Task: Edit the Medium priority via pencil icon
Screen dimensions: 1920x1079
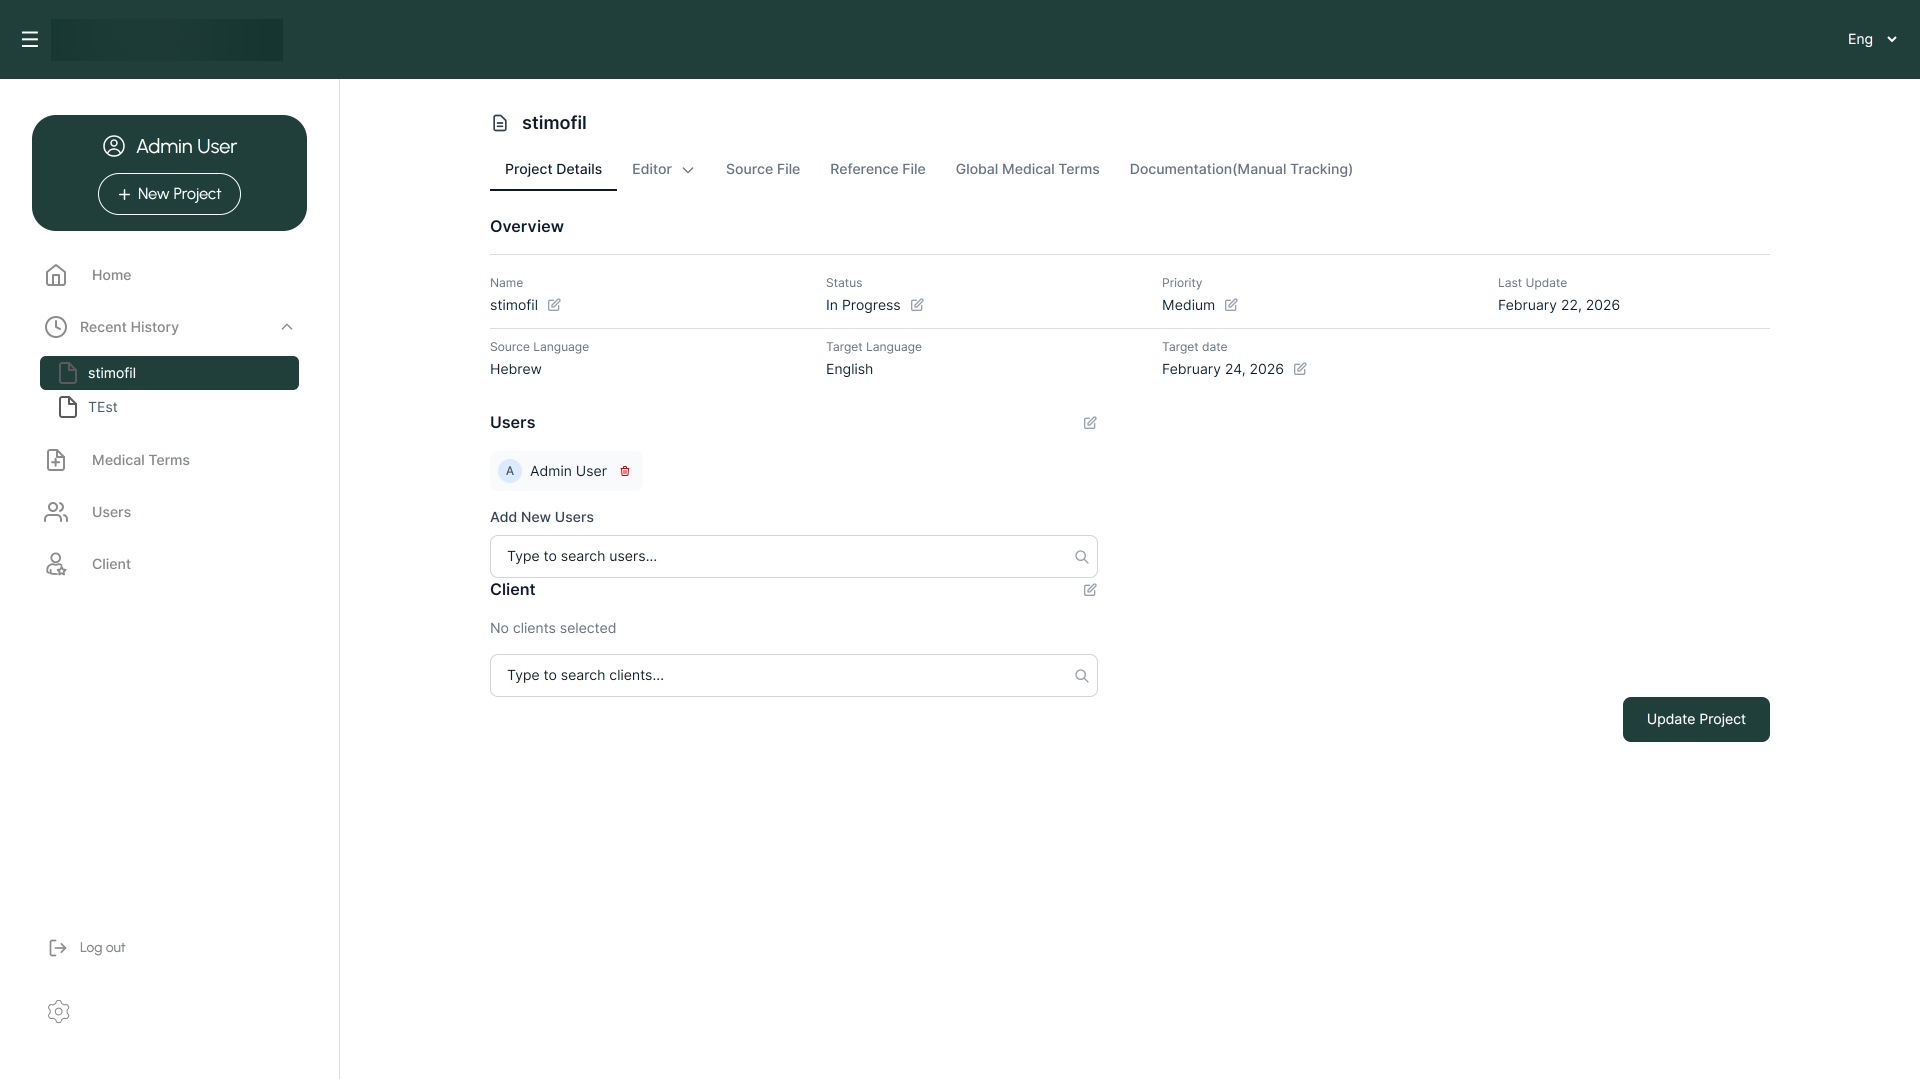Action: click(x=1231, y=305)
